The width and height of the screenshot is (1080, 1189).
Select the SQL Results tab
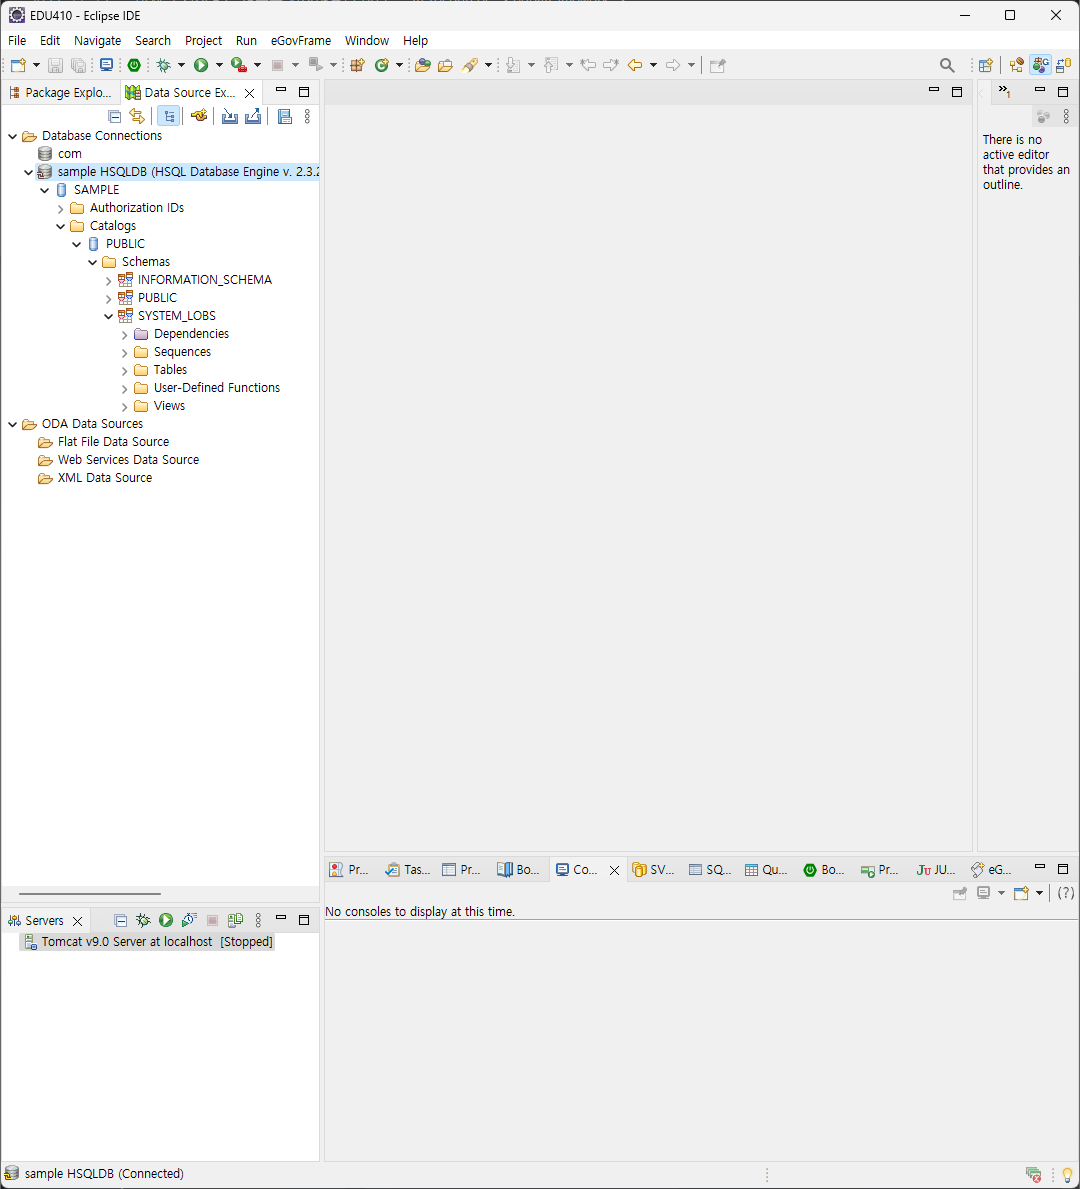(710, 870)
